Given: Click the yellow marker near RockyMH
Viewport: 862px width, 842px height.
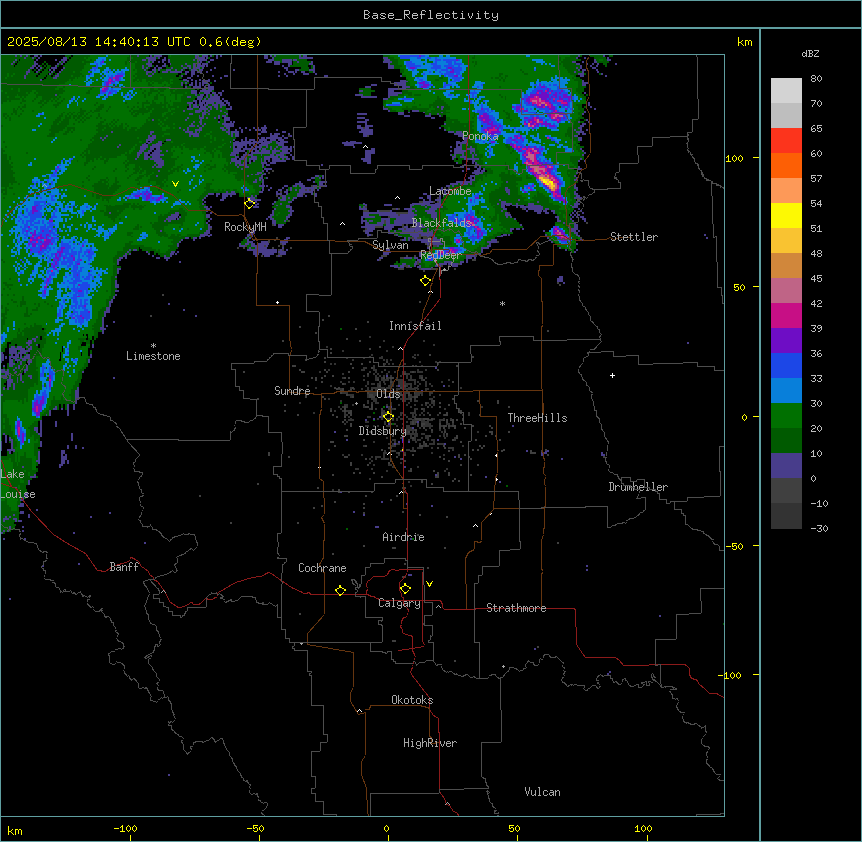Looking at the screenshot, I should tap(250, 204).
